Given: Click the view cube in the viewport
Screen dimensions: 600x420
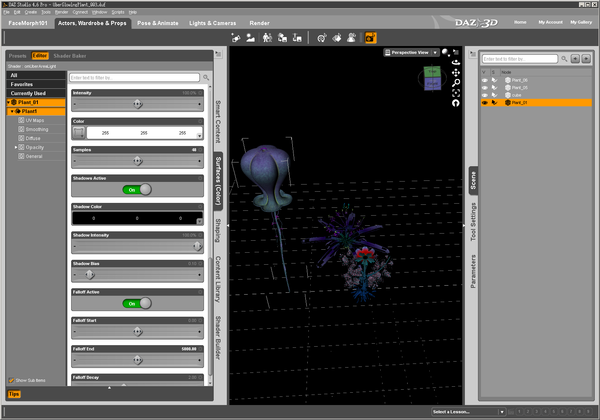Looking at the screenshot, I should tap(432, 78).
